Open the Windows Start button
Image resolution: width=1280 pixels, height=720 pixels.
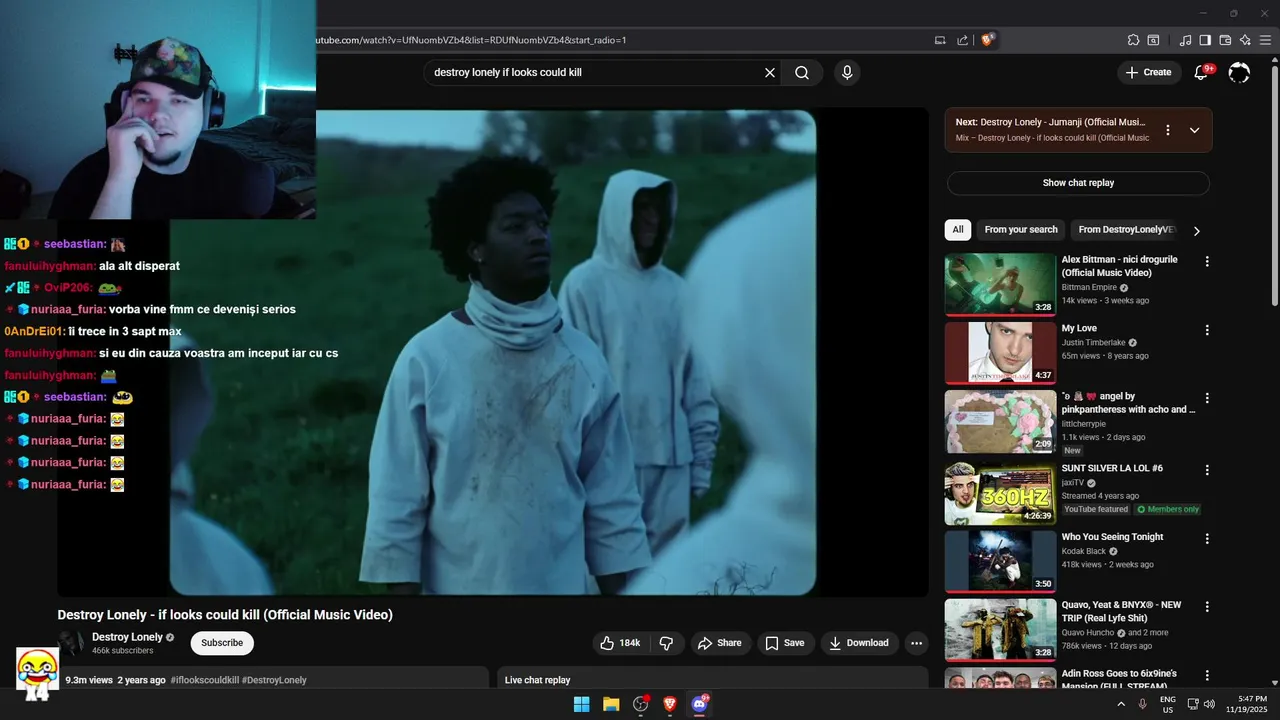pyautogui.click(x=581, y=704)
